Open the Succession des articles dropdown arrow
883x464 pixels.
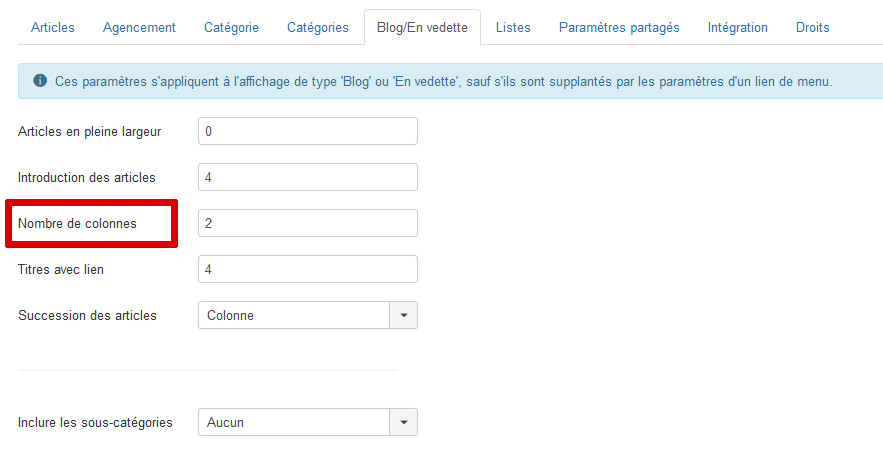pyautogui.click(x=403, y=315)
